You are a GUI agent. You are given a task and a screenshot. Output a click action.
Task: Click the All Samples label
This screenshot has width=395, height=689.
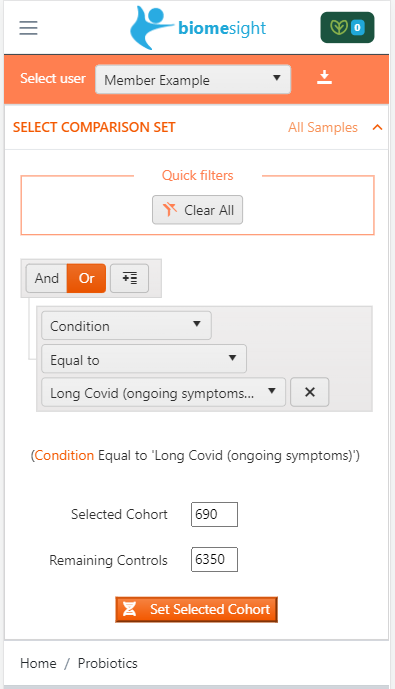point(323,127)
